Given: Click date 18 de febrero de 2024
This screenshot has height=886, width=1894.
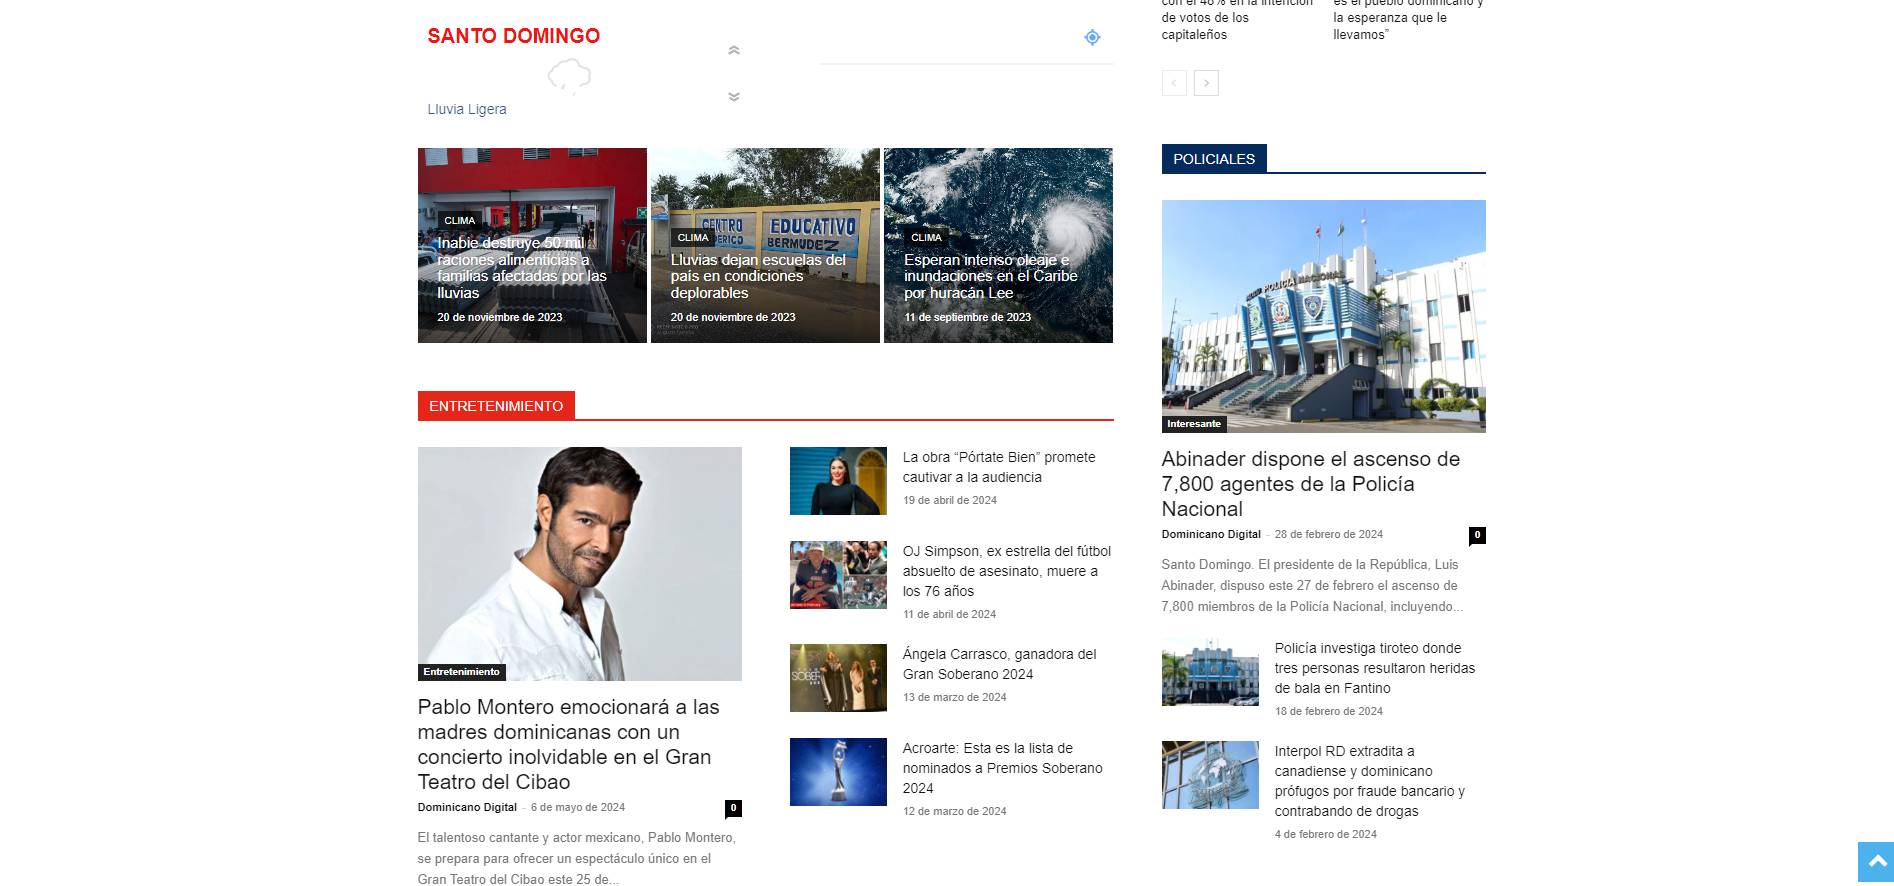Looking at the screenshot, I should (x=1329, y=711).
